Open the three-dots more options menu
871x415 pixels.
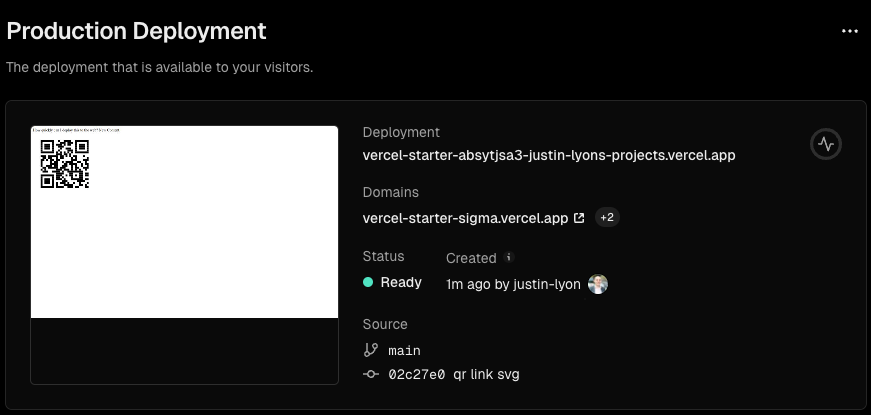point(849,31)
